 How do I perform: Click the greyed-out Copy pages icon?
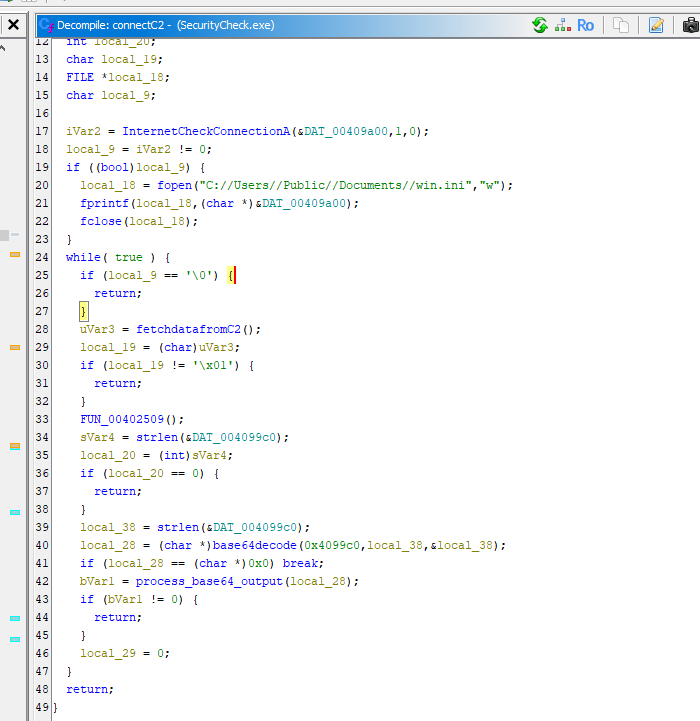(621, 25)
